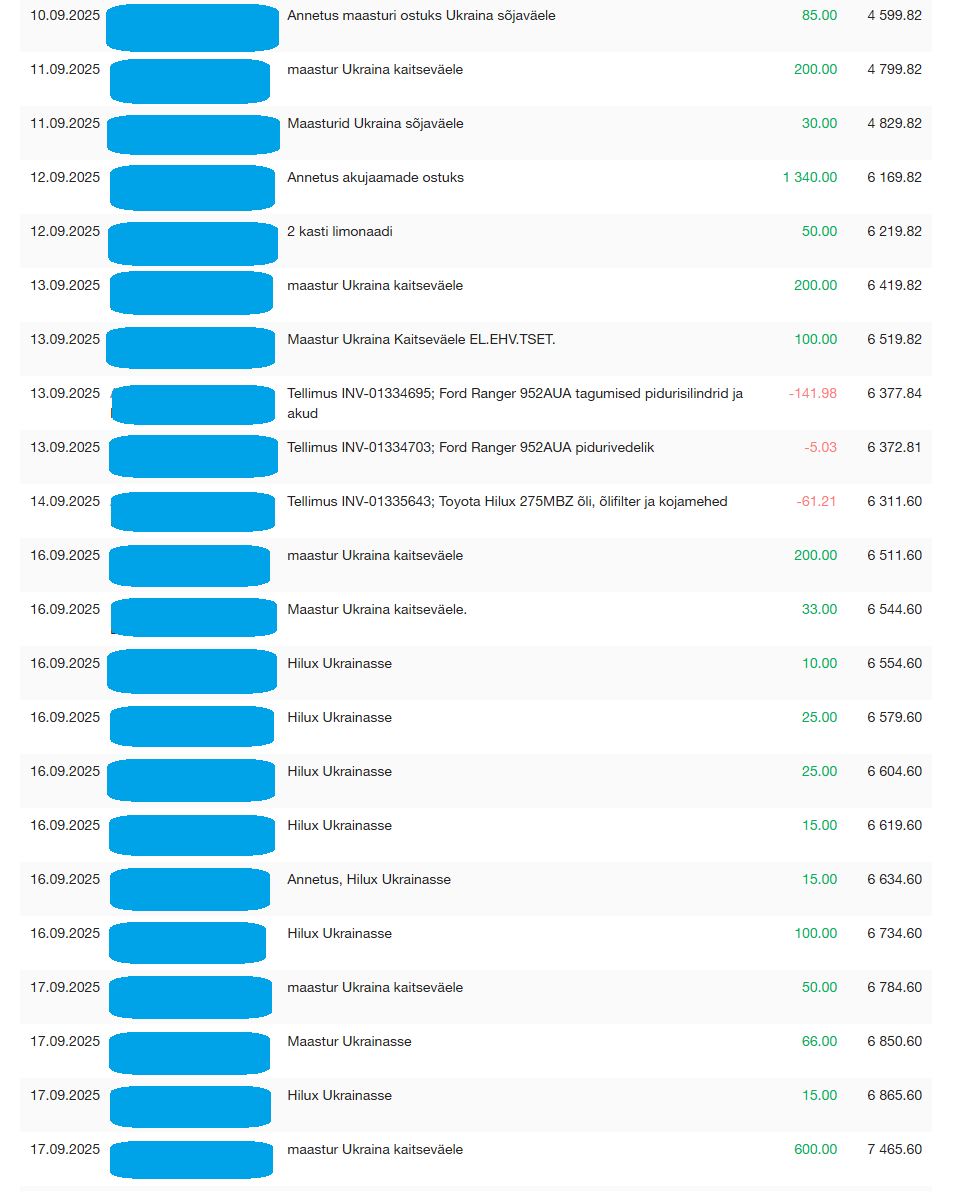Click the 66.00 amount for Maastur Ukrainasse
Viewport: 954px width, 1191px height.
(x=819, y=1041)
